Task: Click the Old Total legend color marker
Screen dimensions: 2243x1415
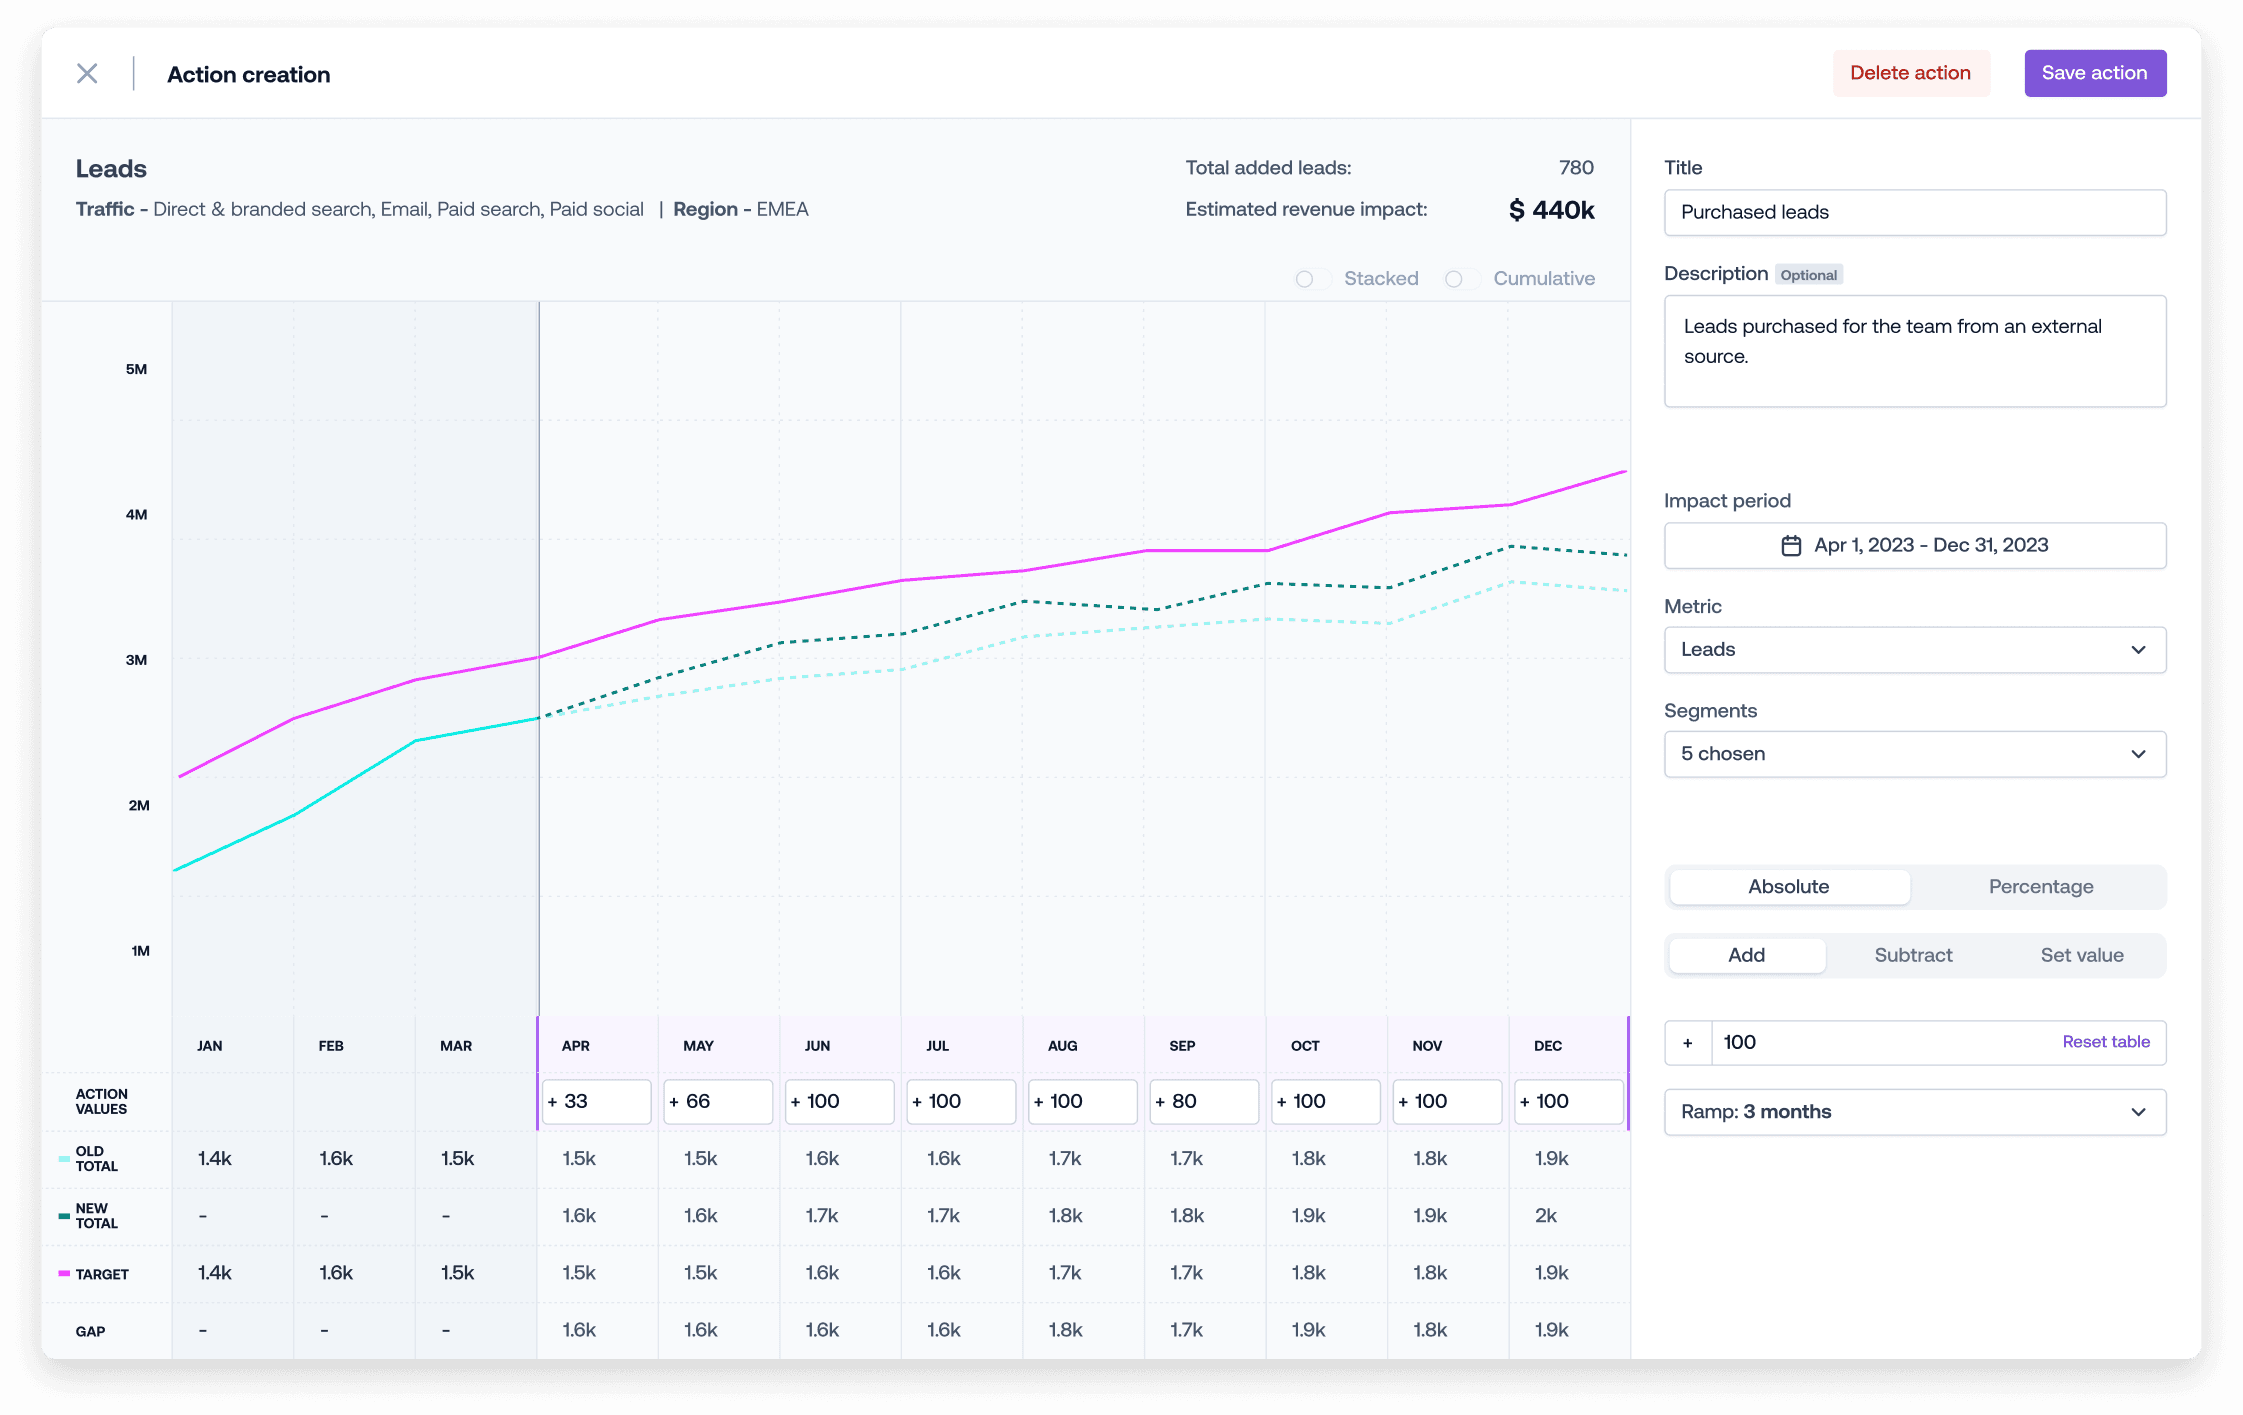Action: click(64, 1159)
